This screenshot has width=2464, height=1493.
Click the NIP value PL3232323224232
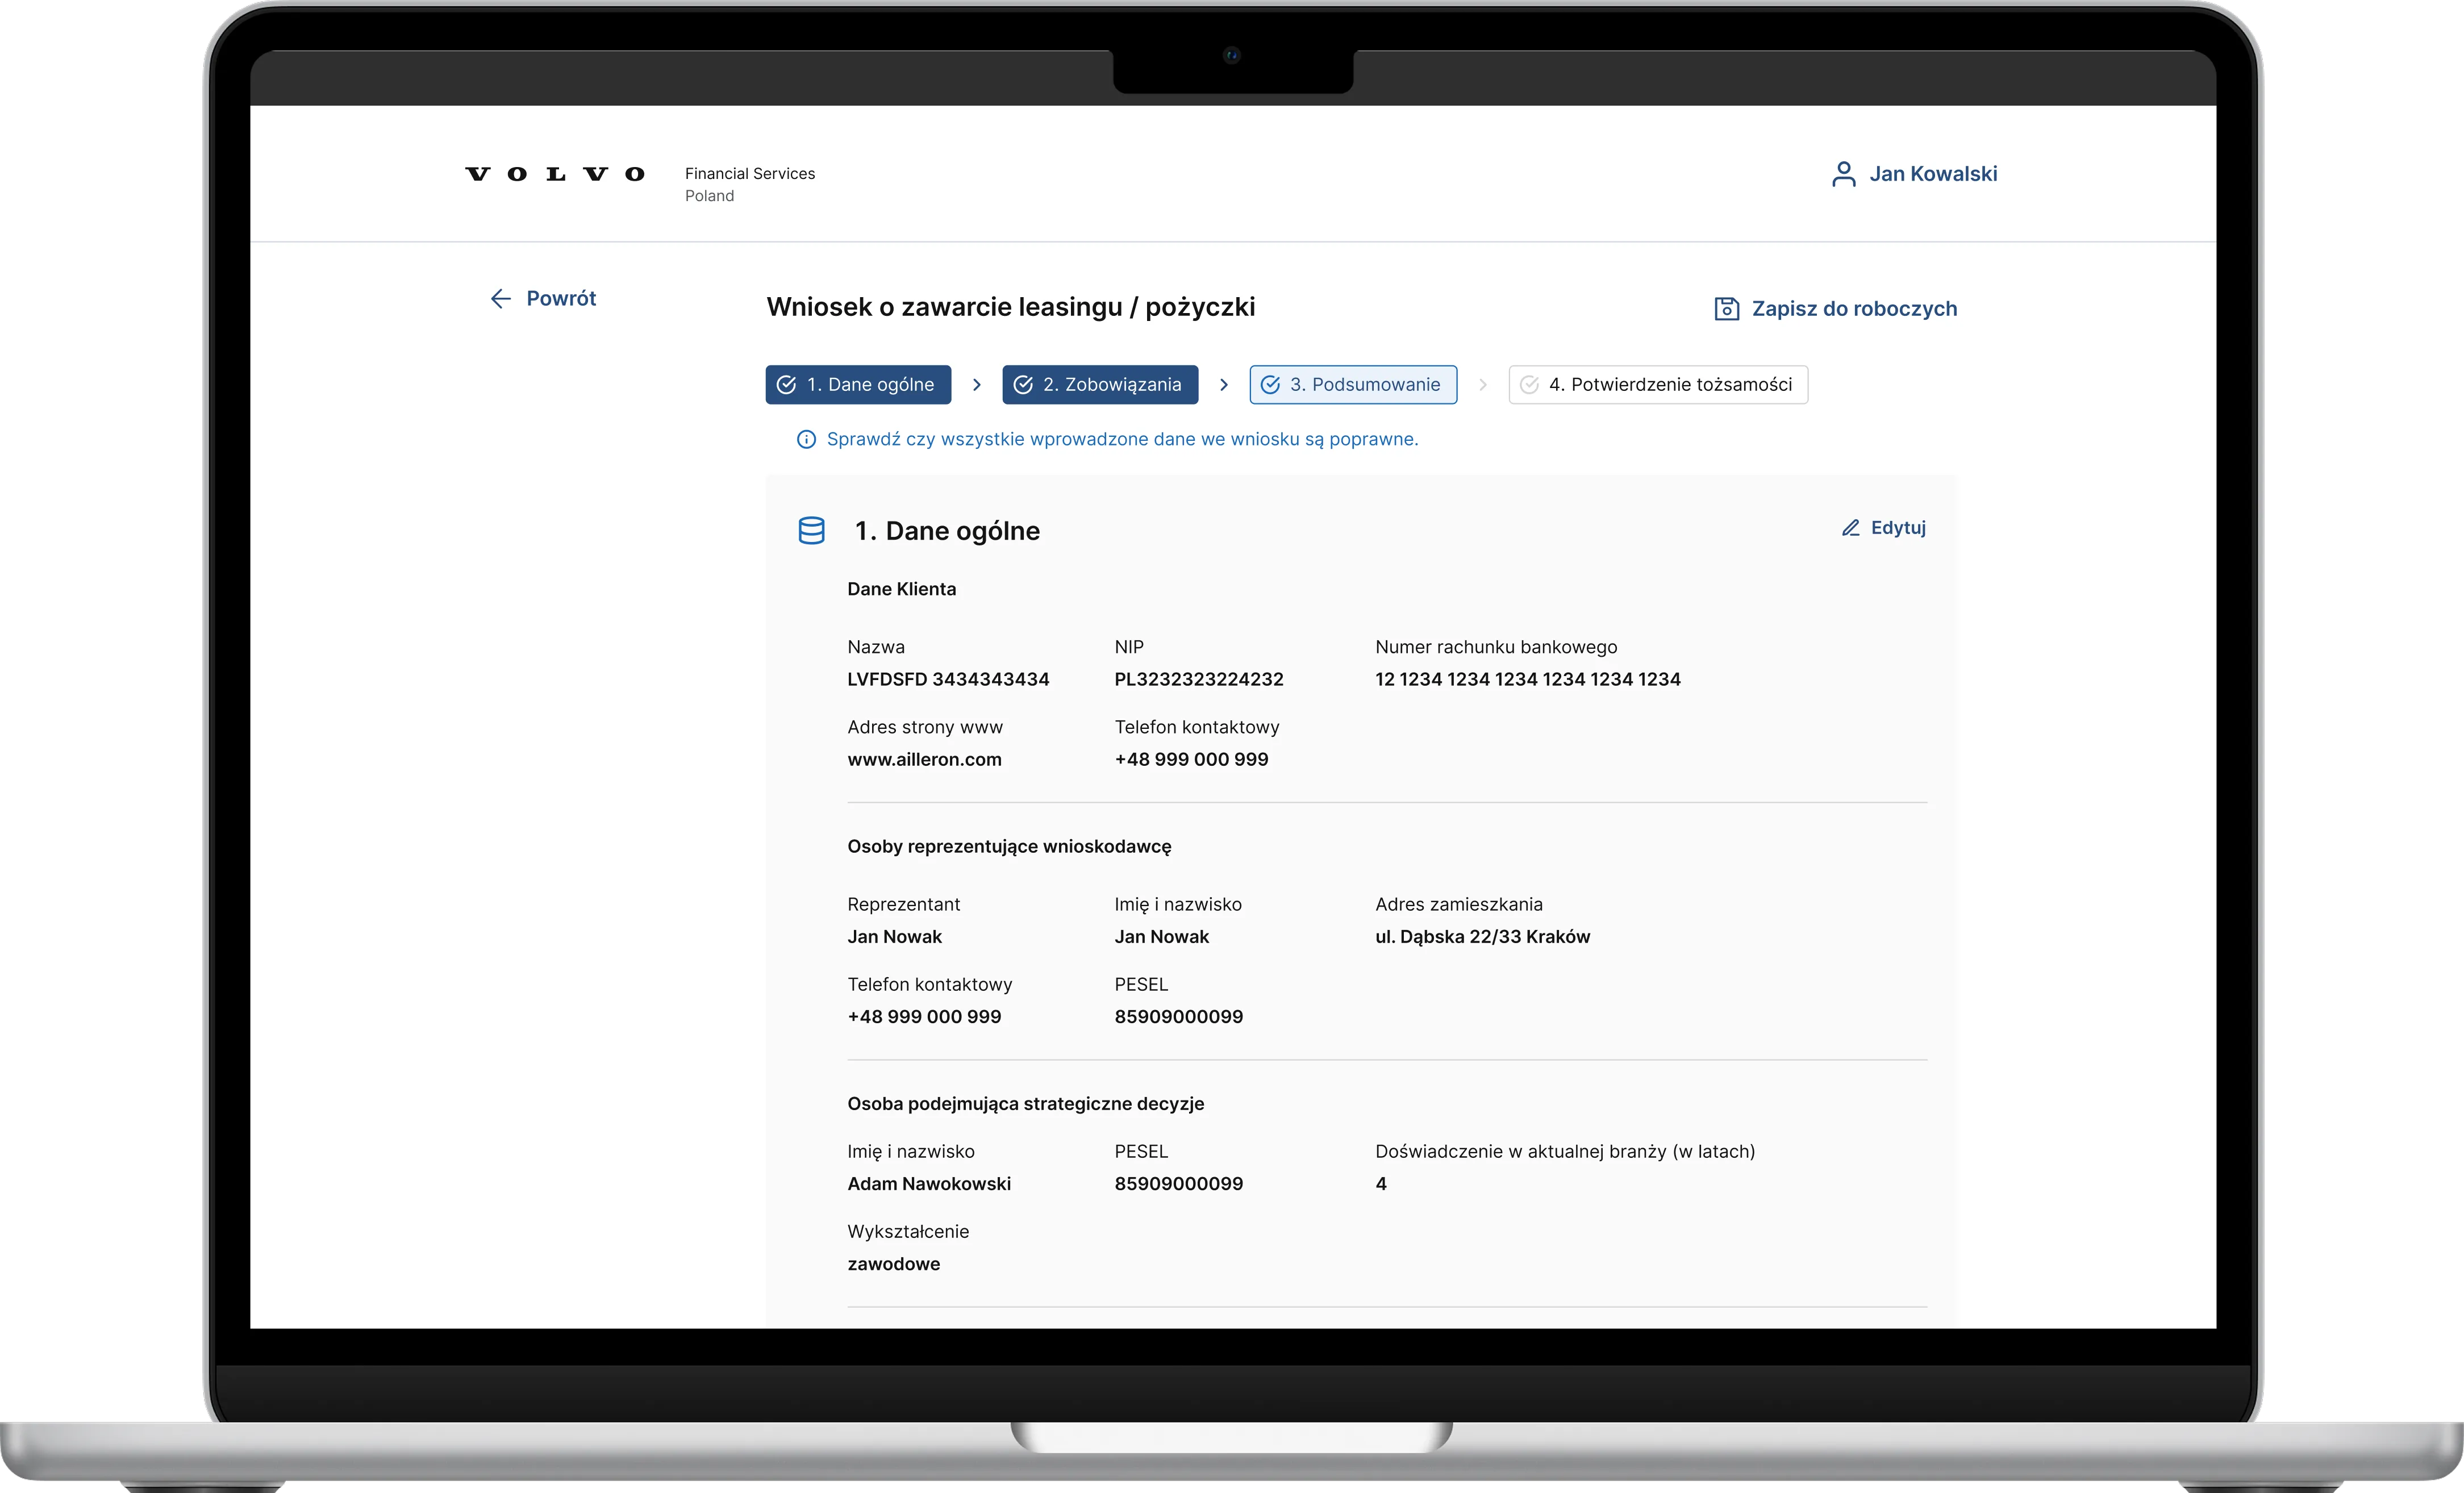[x=1199, y=679]
